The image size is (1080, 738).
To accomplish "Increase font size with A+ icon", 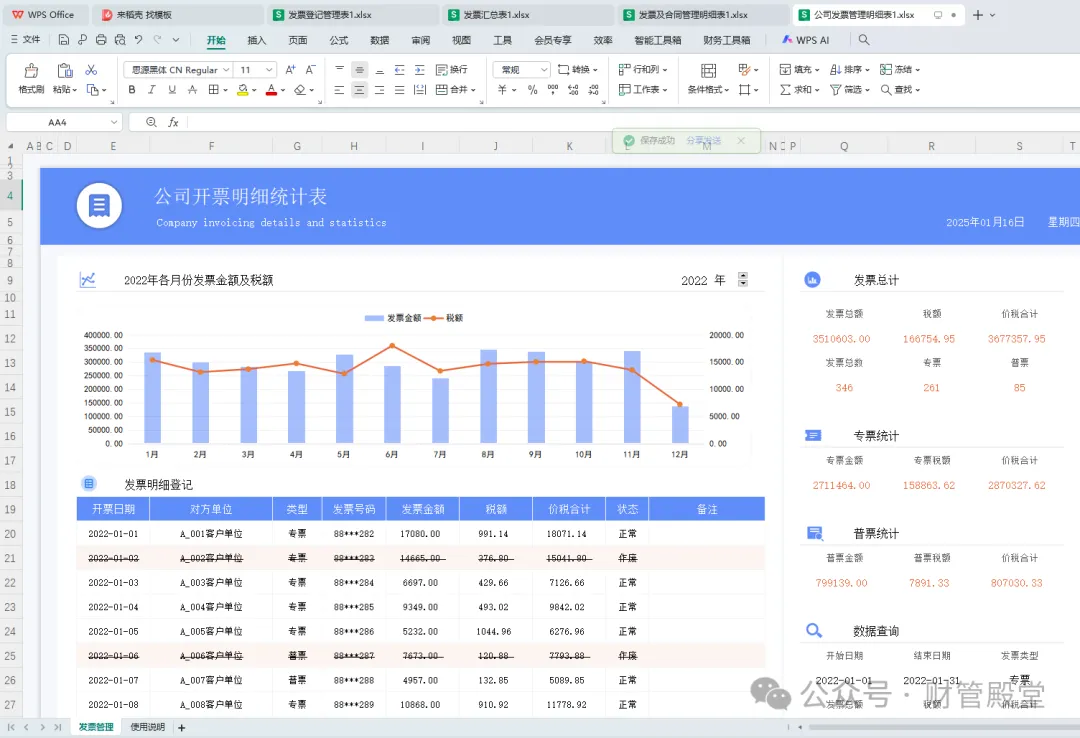I will tap(290, 70).
